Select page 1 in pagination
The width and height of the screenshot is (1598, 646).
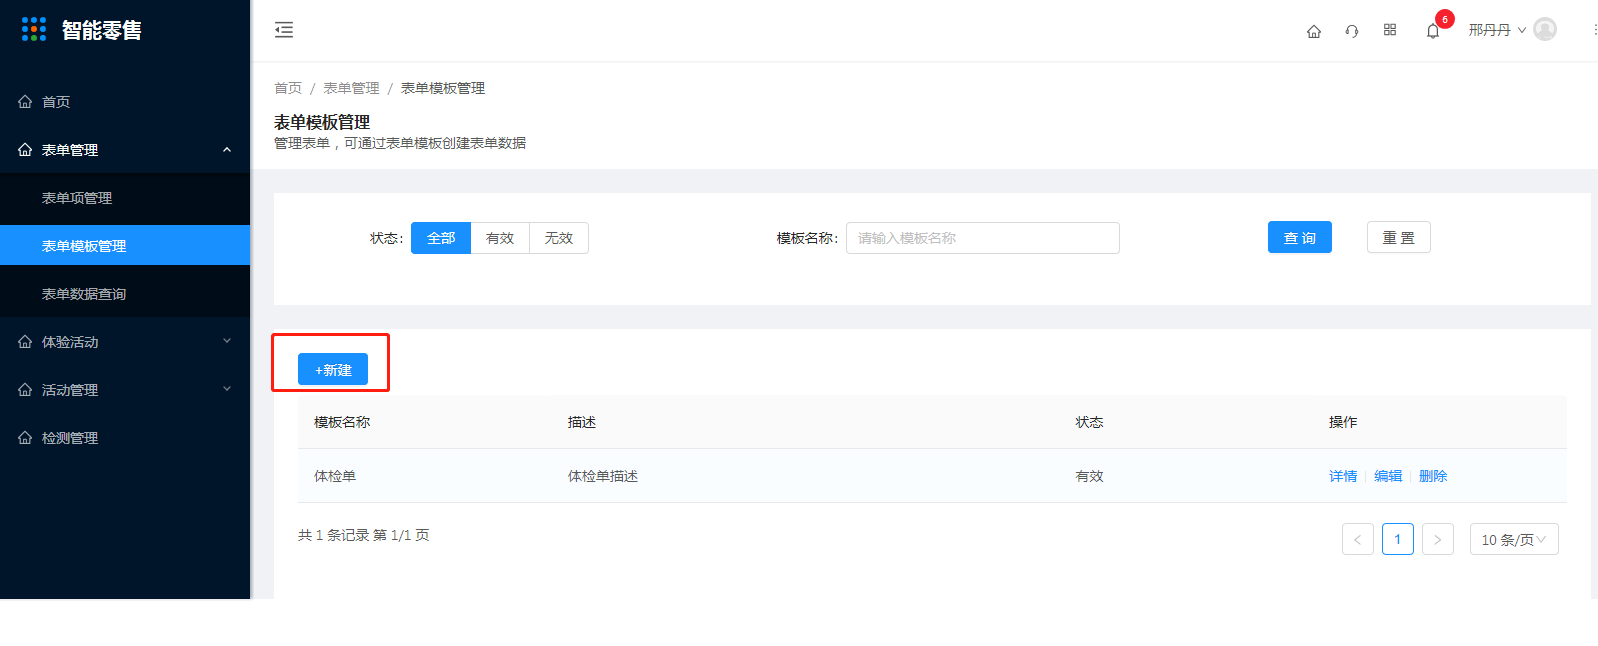(x=1398, y=539)
